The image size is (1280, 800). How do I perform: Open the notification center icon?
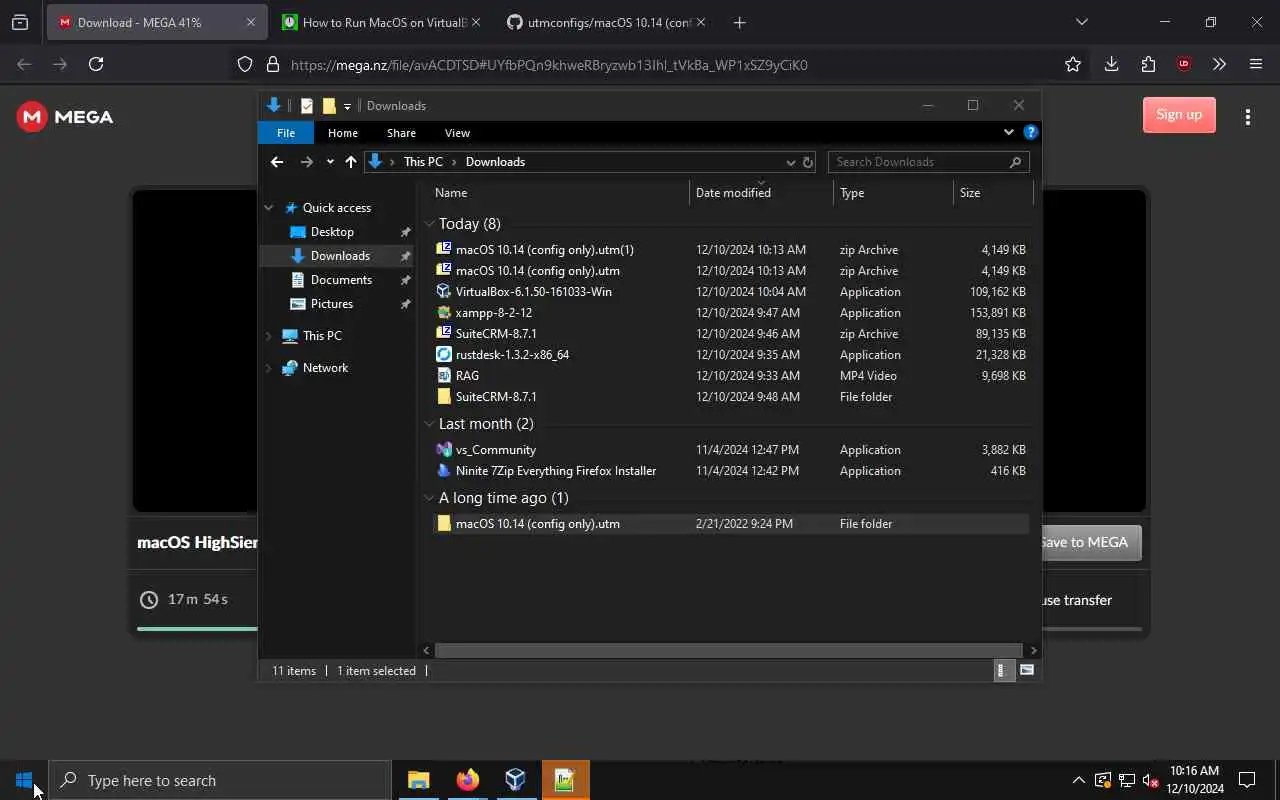(1247, 780)
